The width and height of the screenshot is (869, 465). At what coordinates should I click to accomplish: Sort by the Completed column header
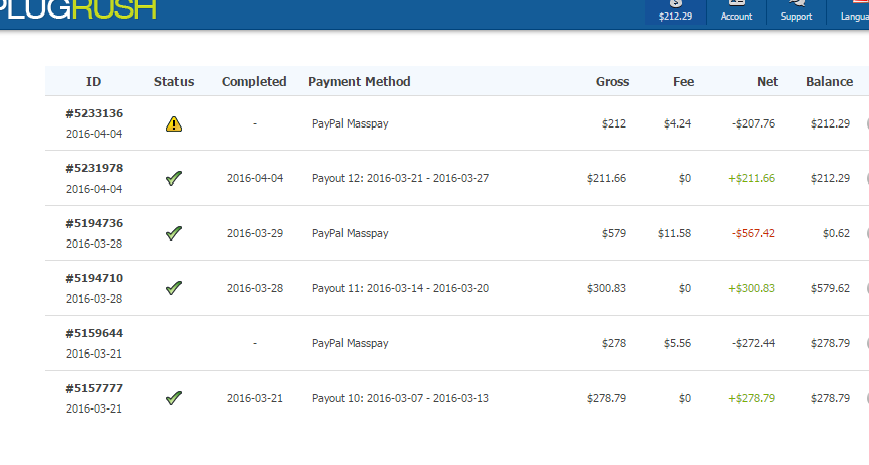[254, 82]
